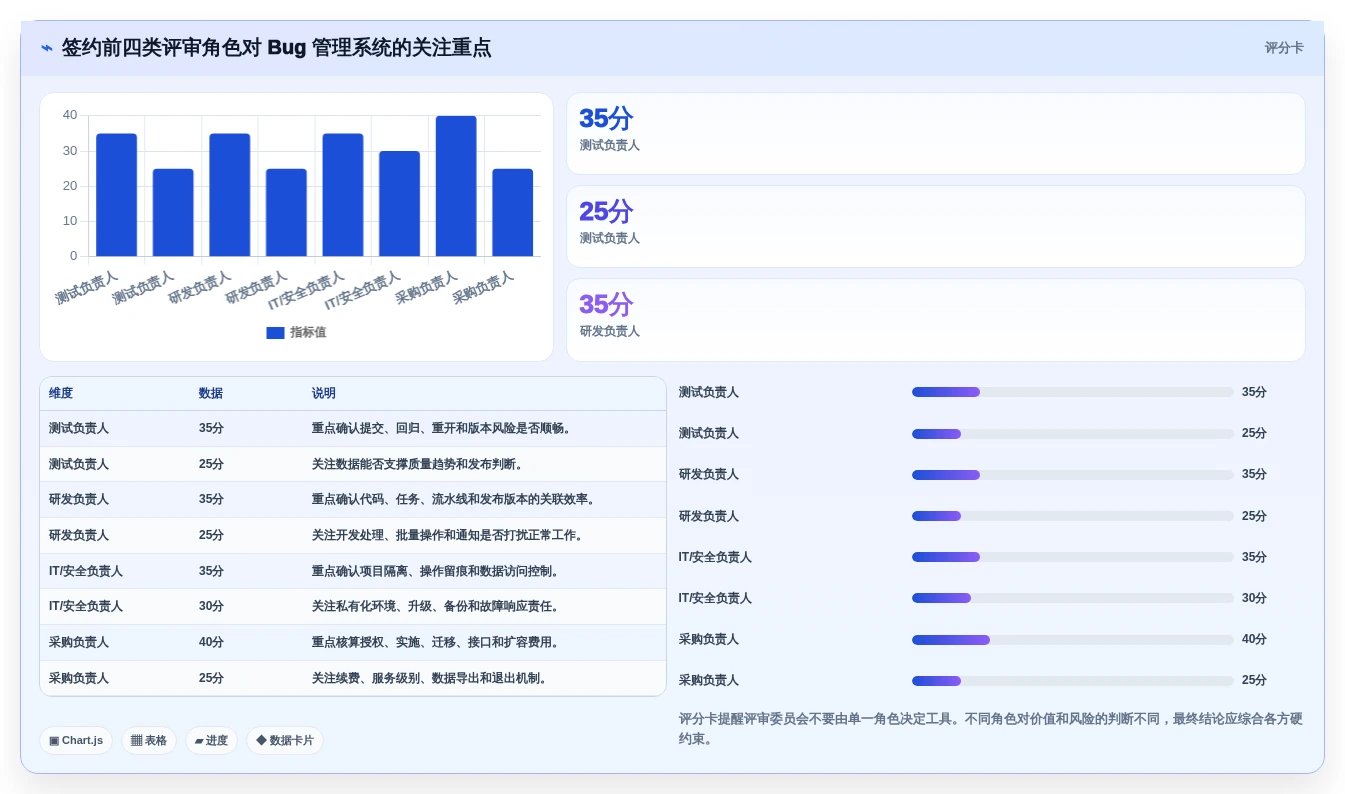Click the 40分 value beside the progress bar
This screenshot has height=794, width=1345.
[x=1254, y=639]
